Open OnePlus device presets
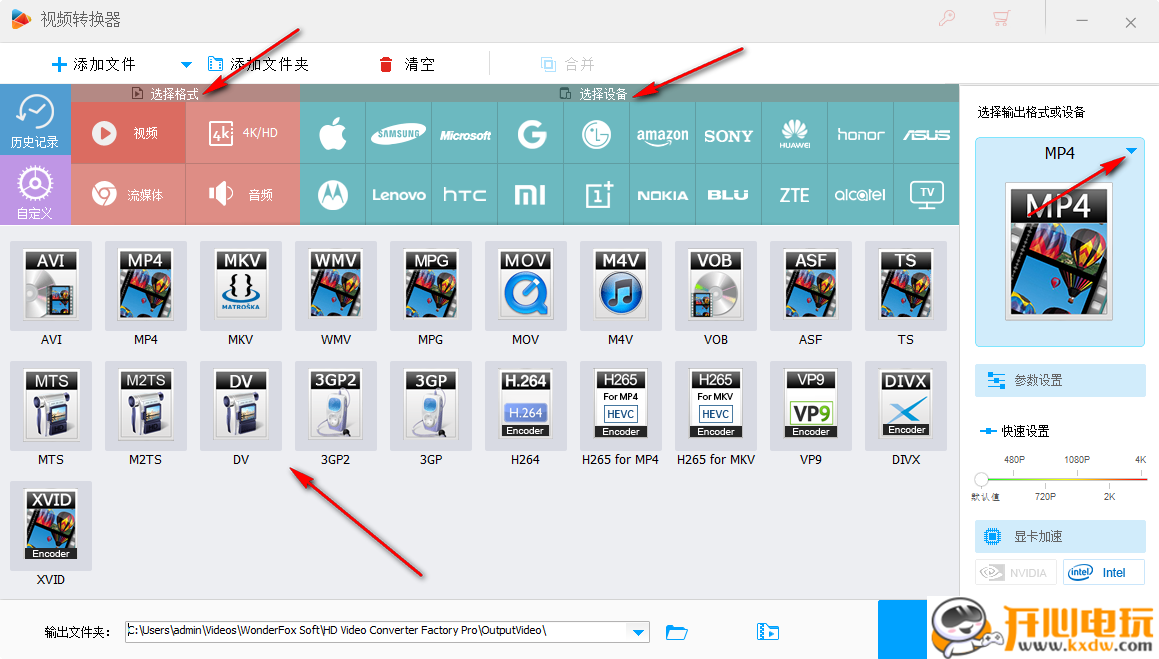The width and height of the screenshot is (1159, 659). coord(597,194)
